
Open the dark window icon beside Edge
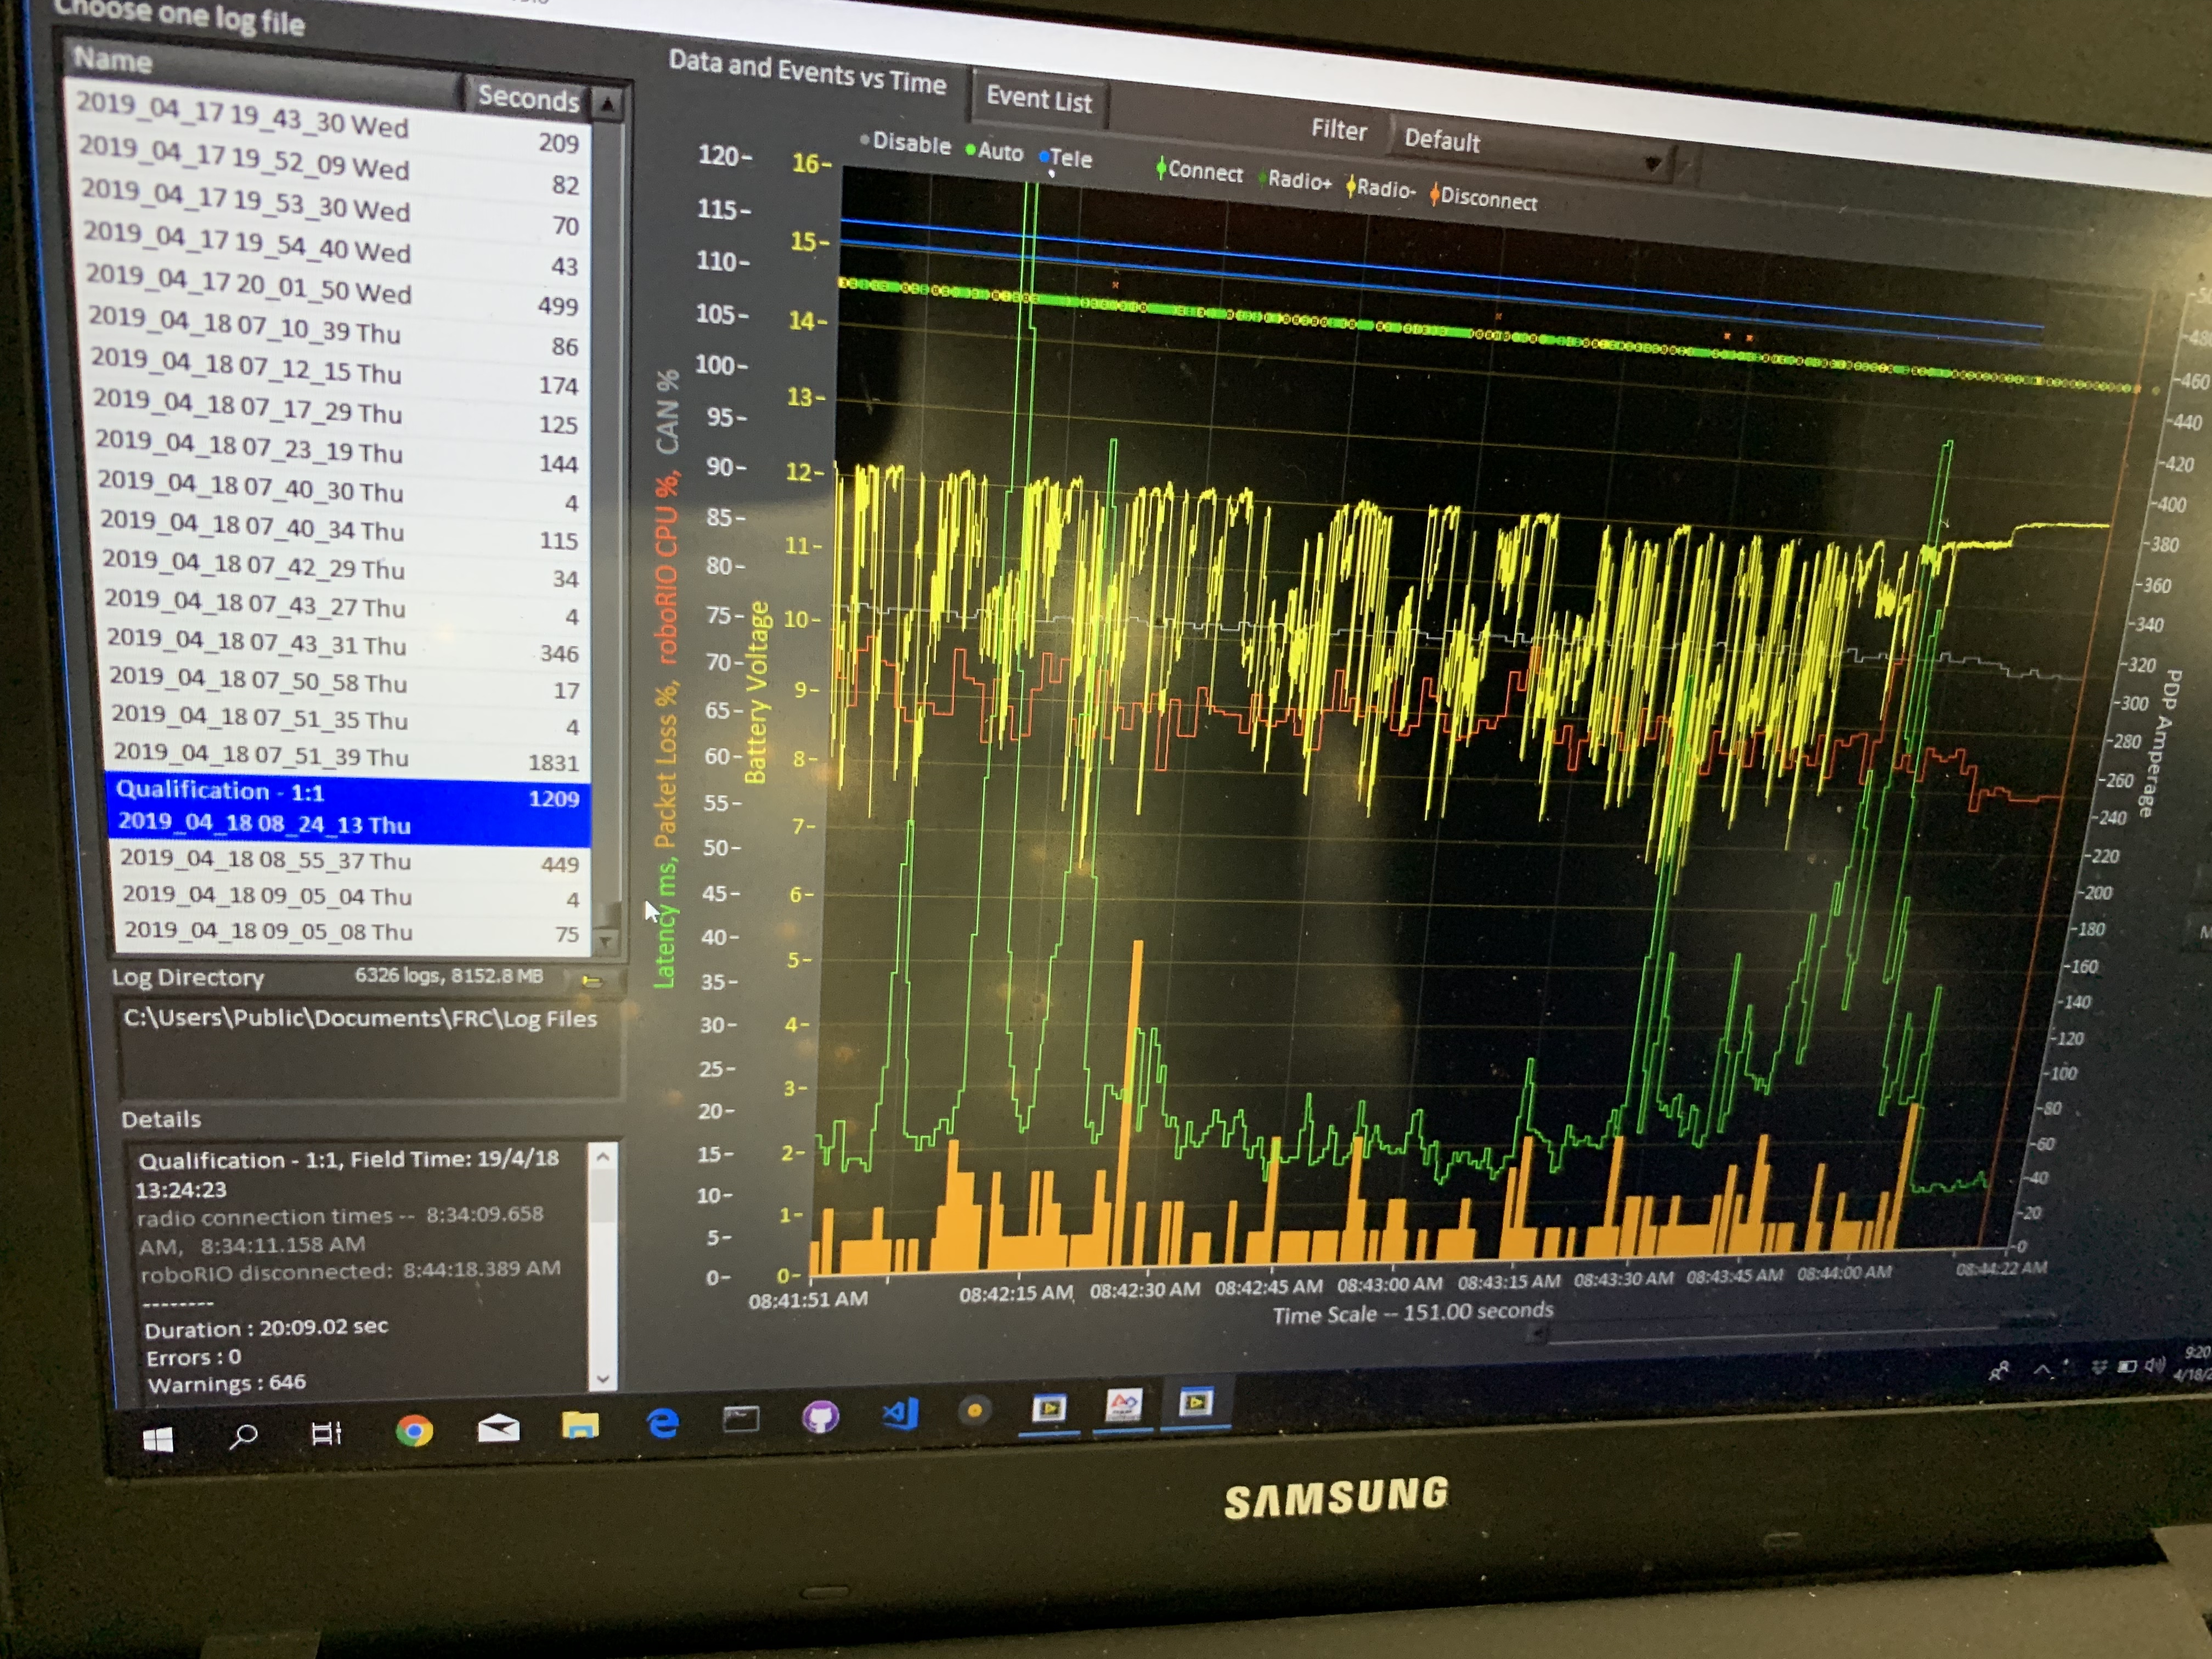(741, 1419)
